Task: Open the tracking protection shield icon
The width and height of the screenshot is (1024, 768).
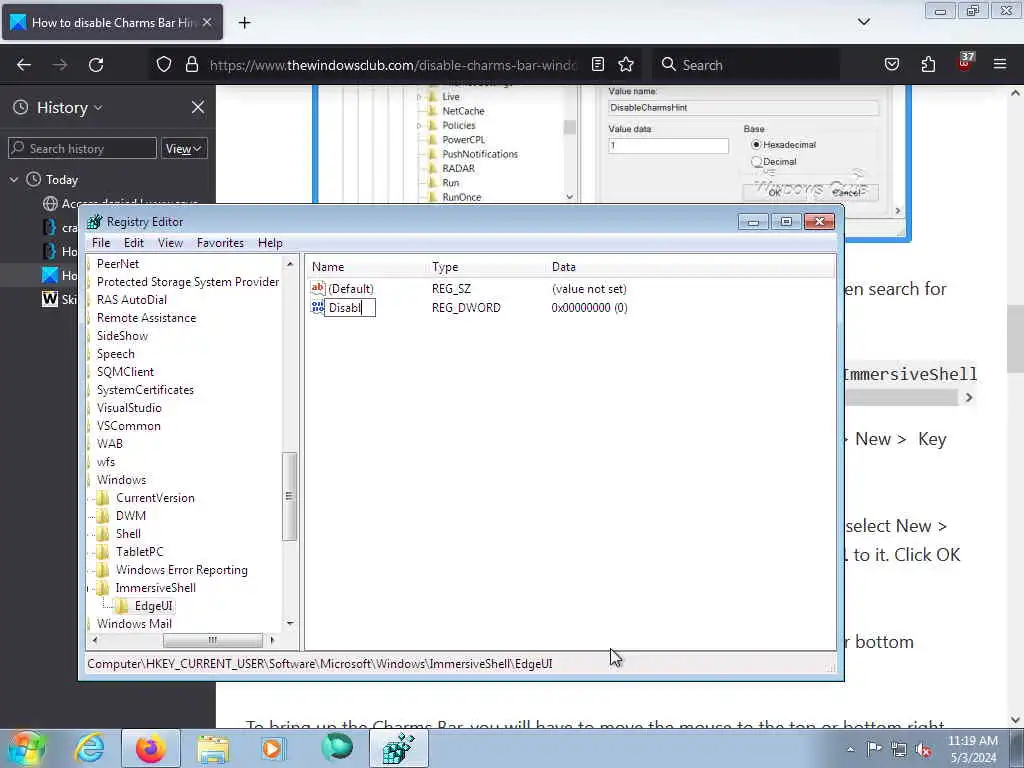Action: pos(164,65)
